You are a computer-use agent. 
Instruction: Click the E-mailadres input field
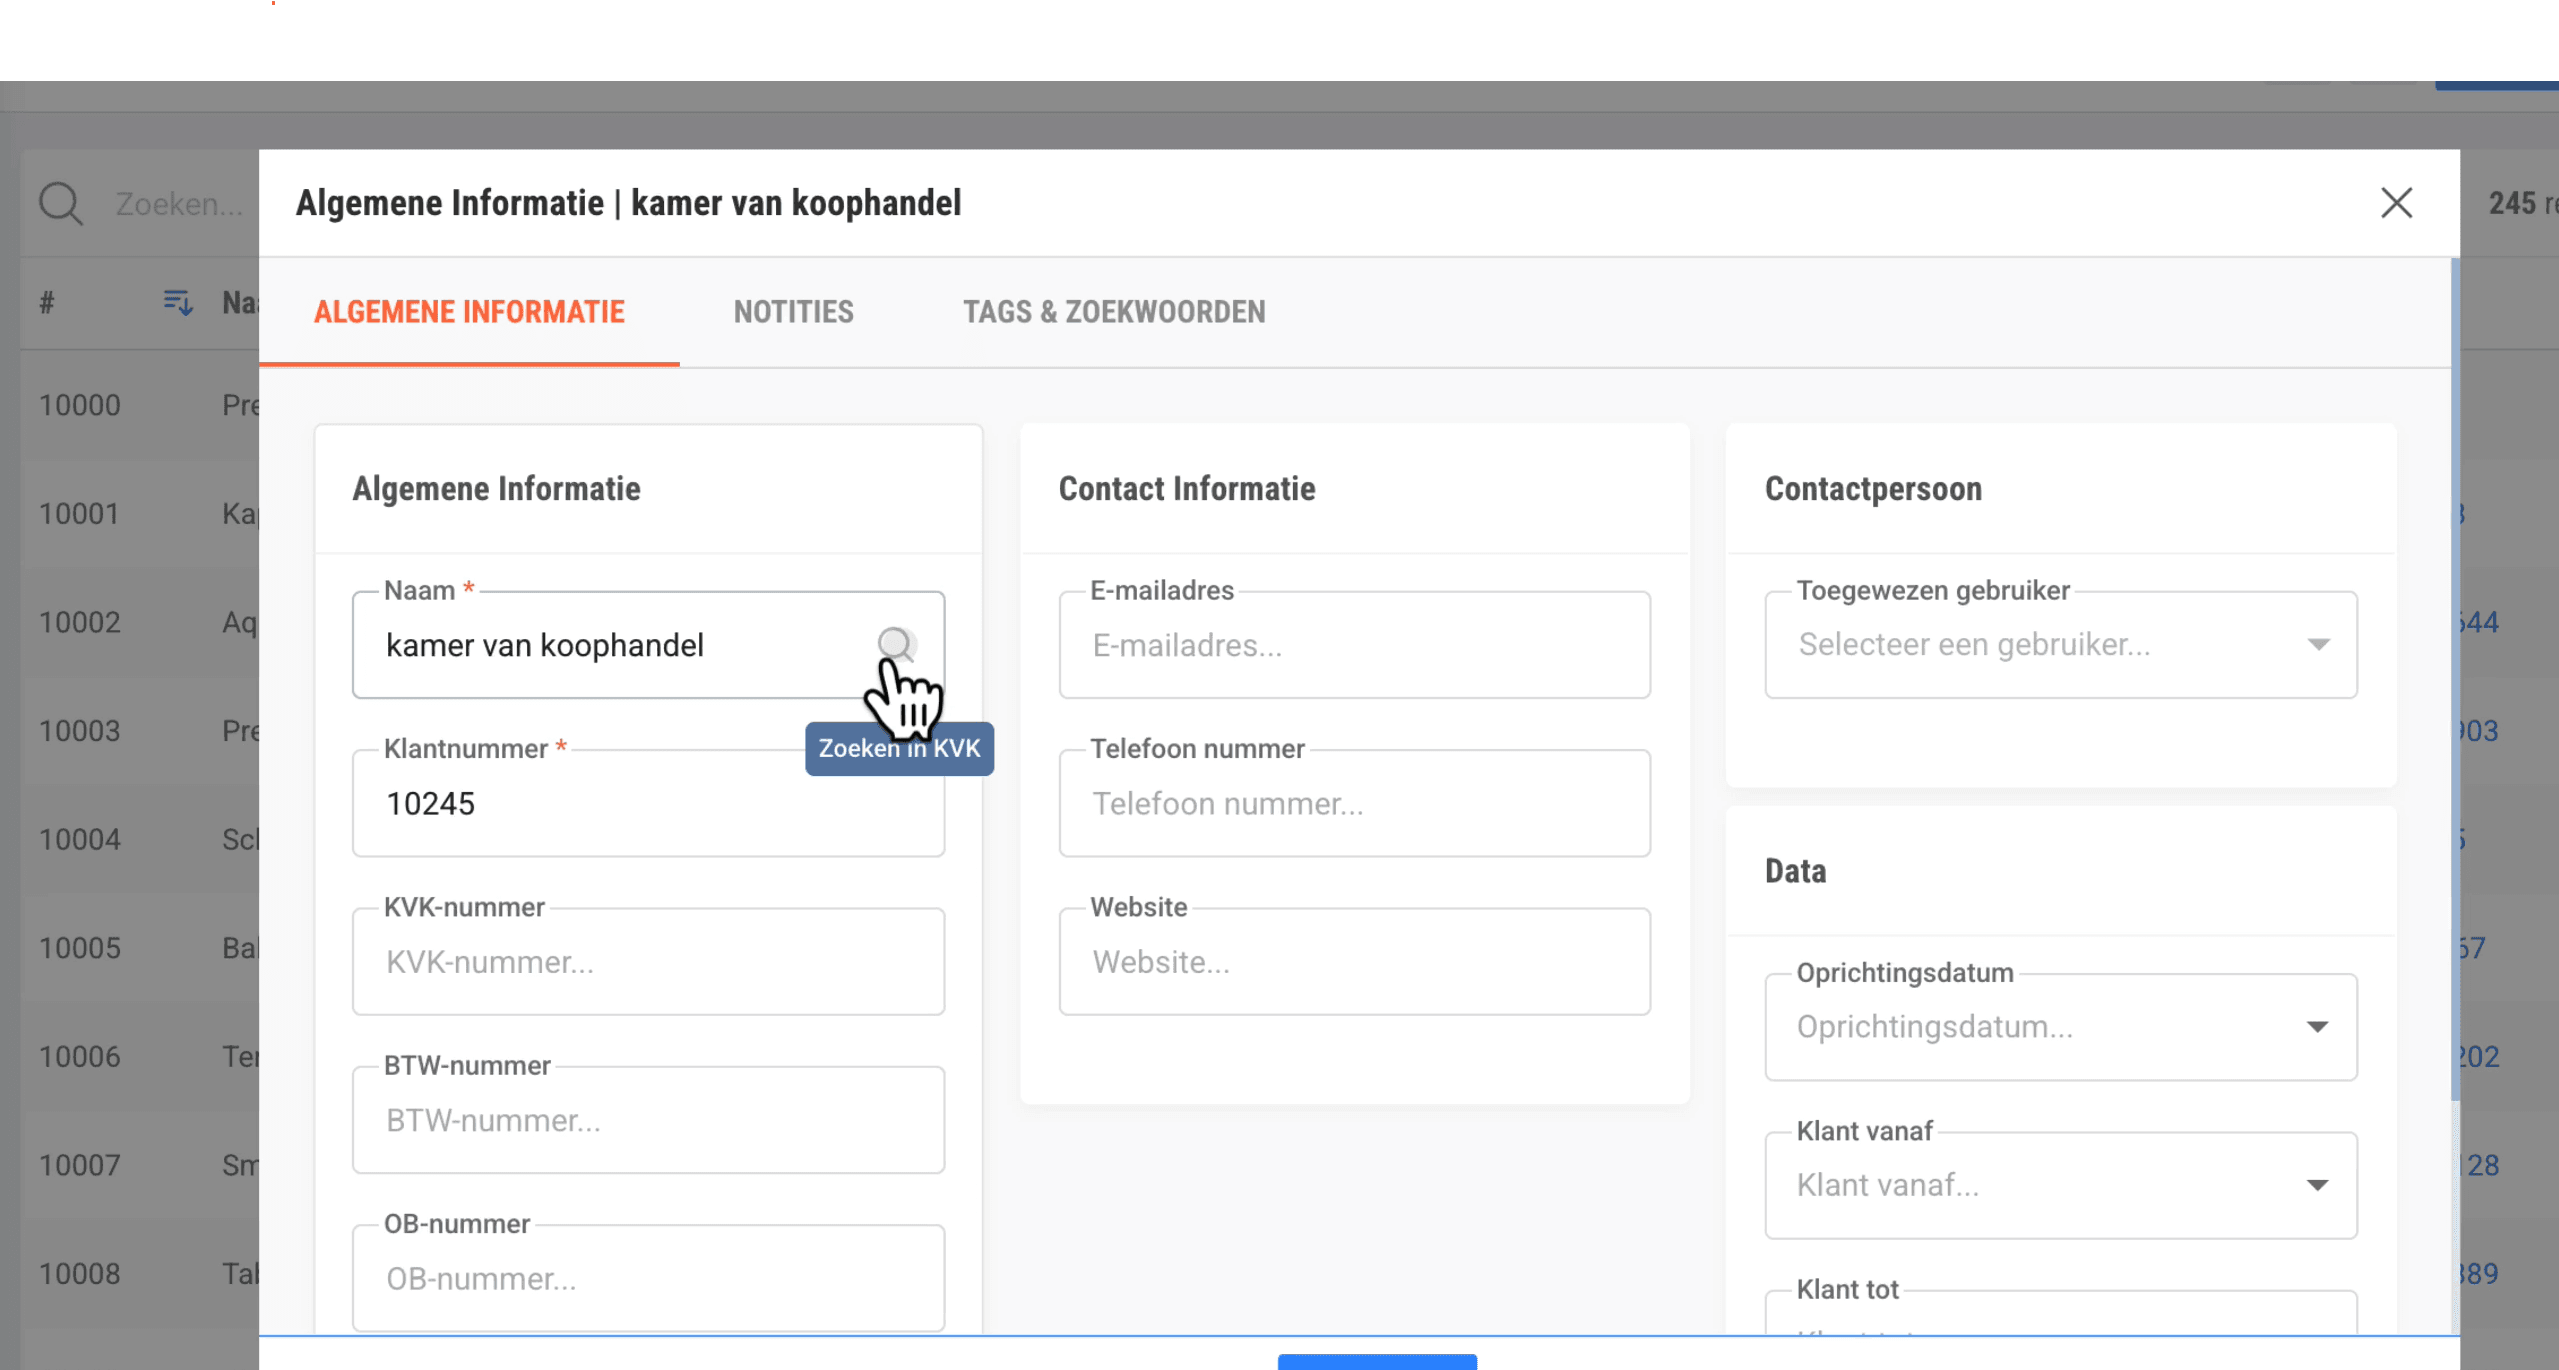1353,645
